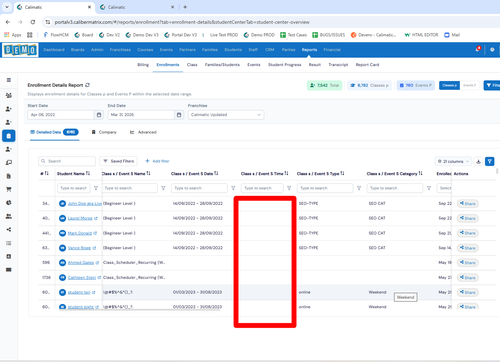
Task: Open the pie chart sidebar icon
Action: pos(9,203)
